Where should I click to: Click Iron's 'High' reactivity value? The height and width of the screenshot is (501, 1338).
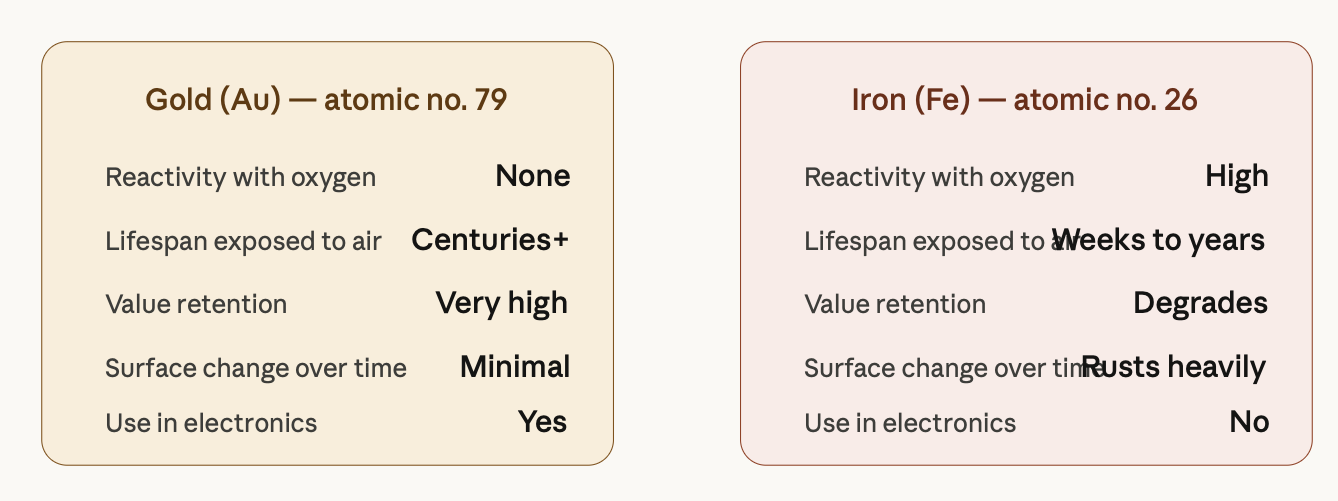coord(1237,177)
